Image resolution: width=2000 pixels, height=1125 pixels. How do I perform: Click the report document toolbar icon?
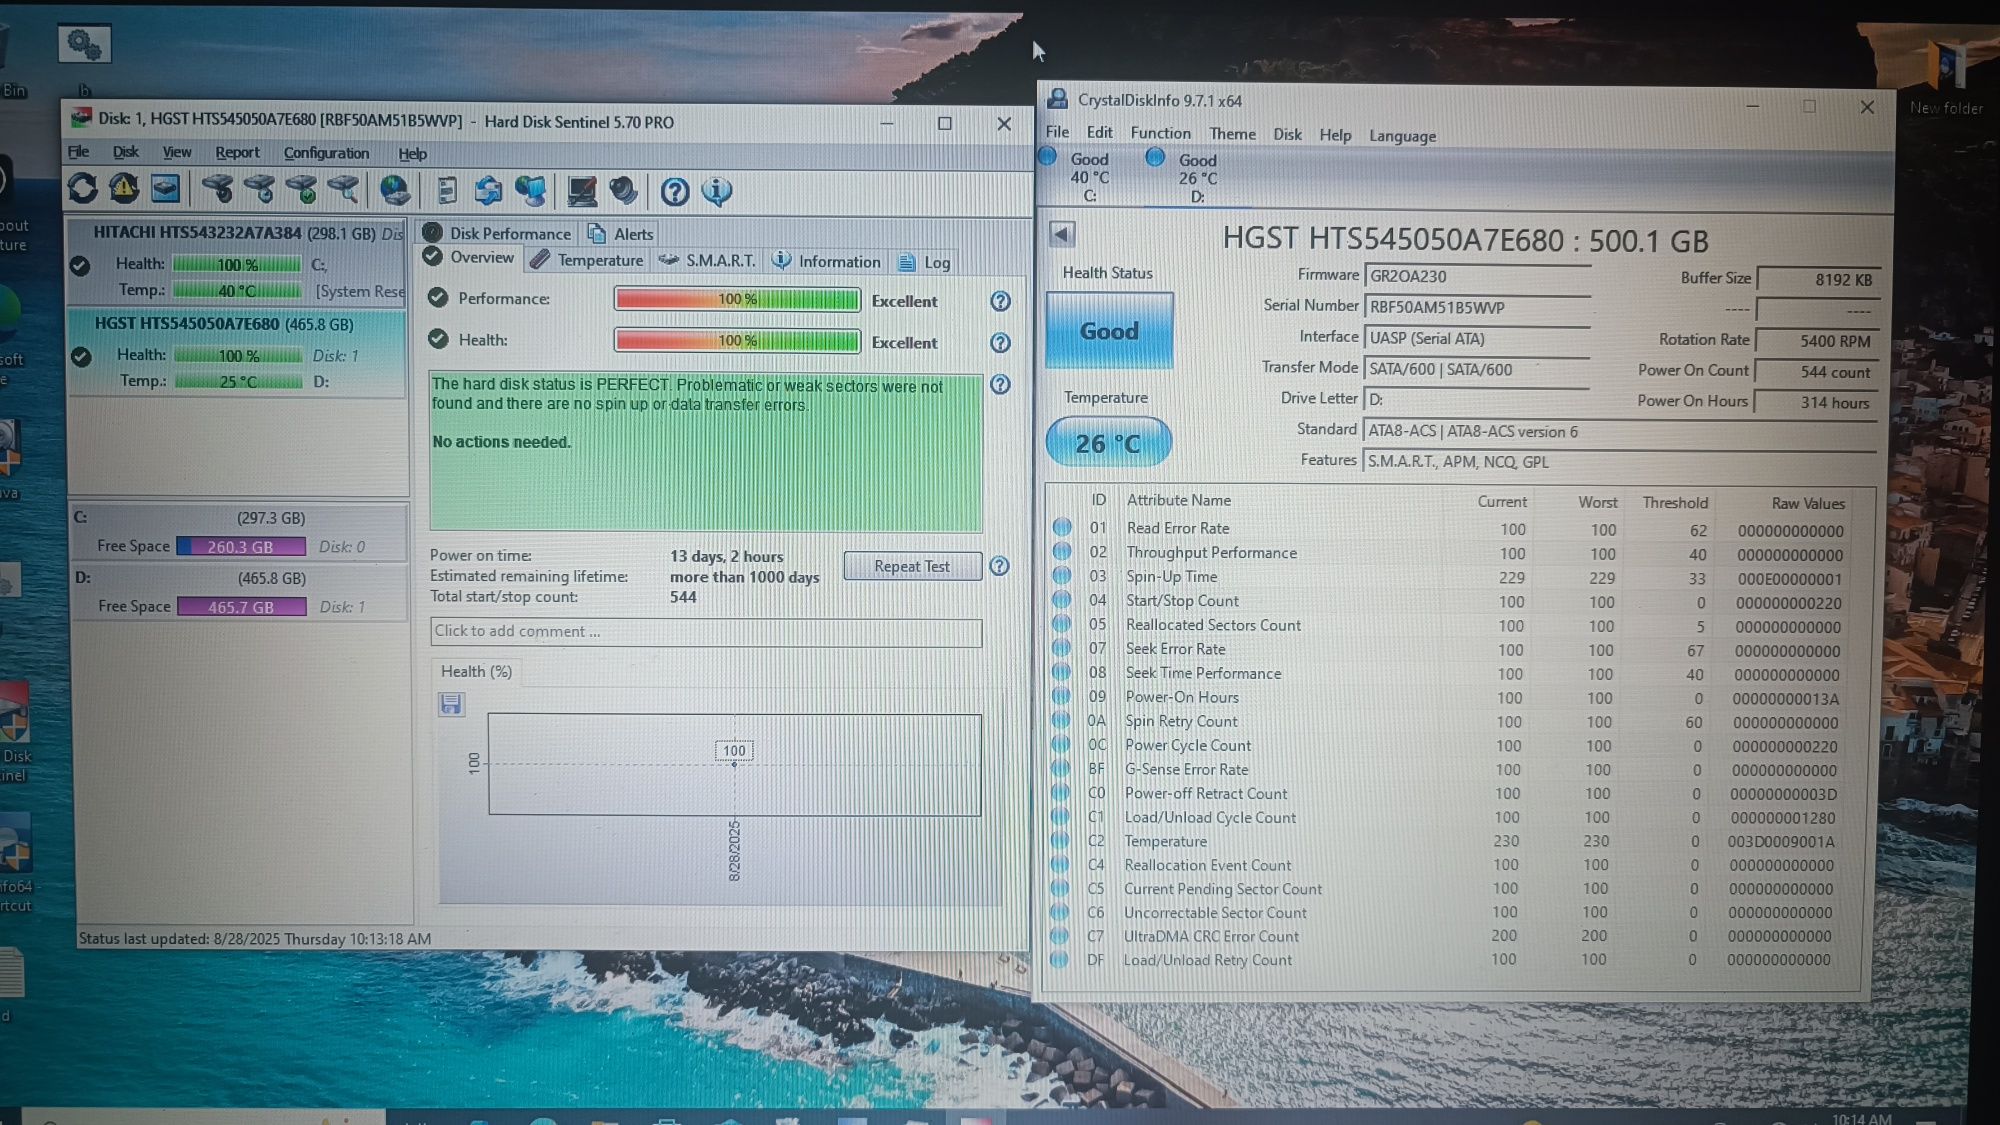pos(447,190)
